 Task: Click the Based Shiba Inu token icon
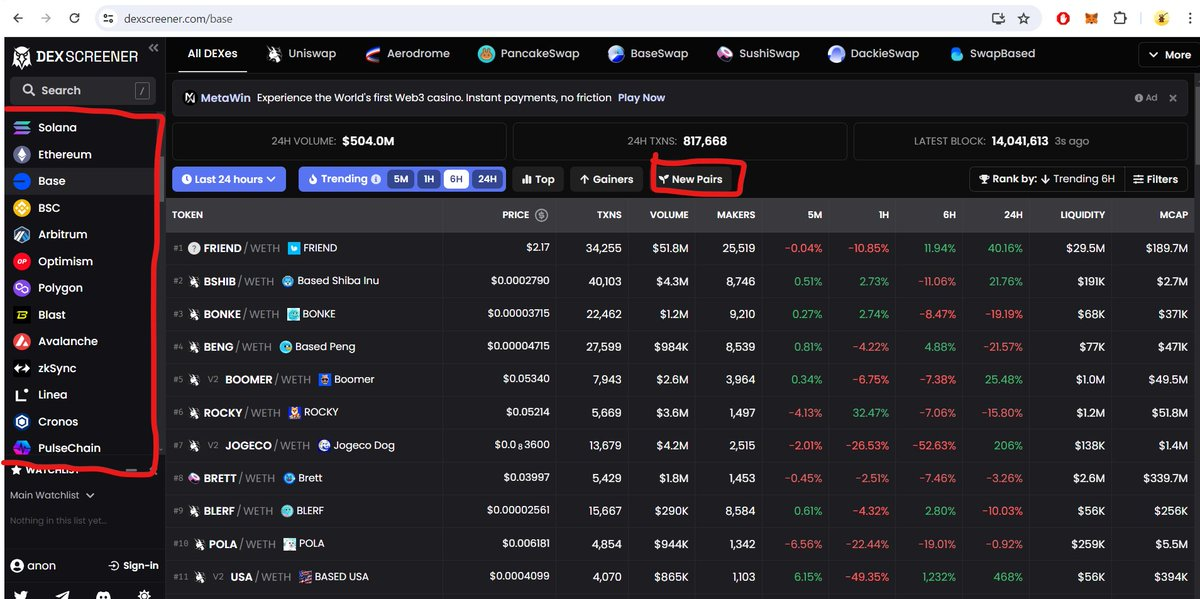click(288, 281)
